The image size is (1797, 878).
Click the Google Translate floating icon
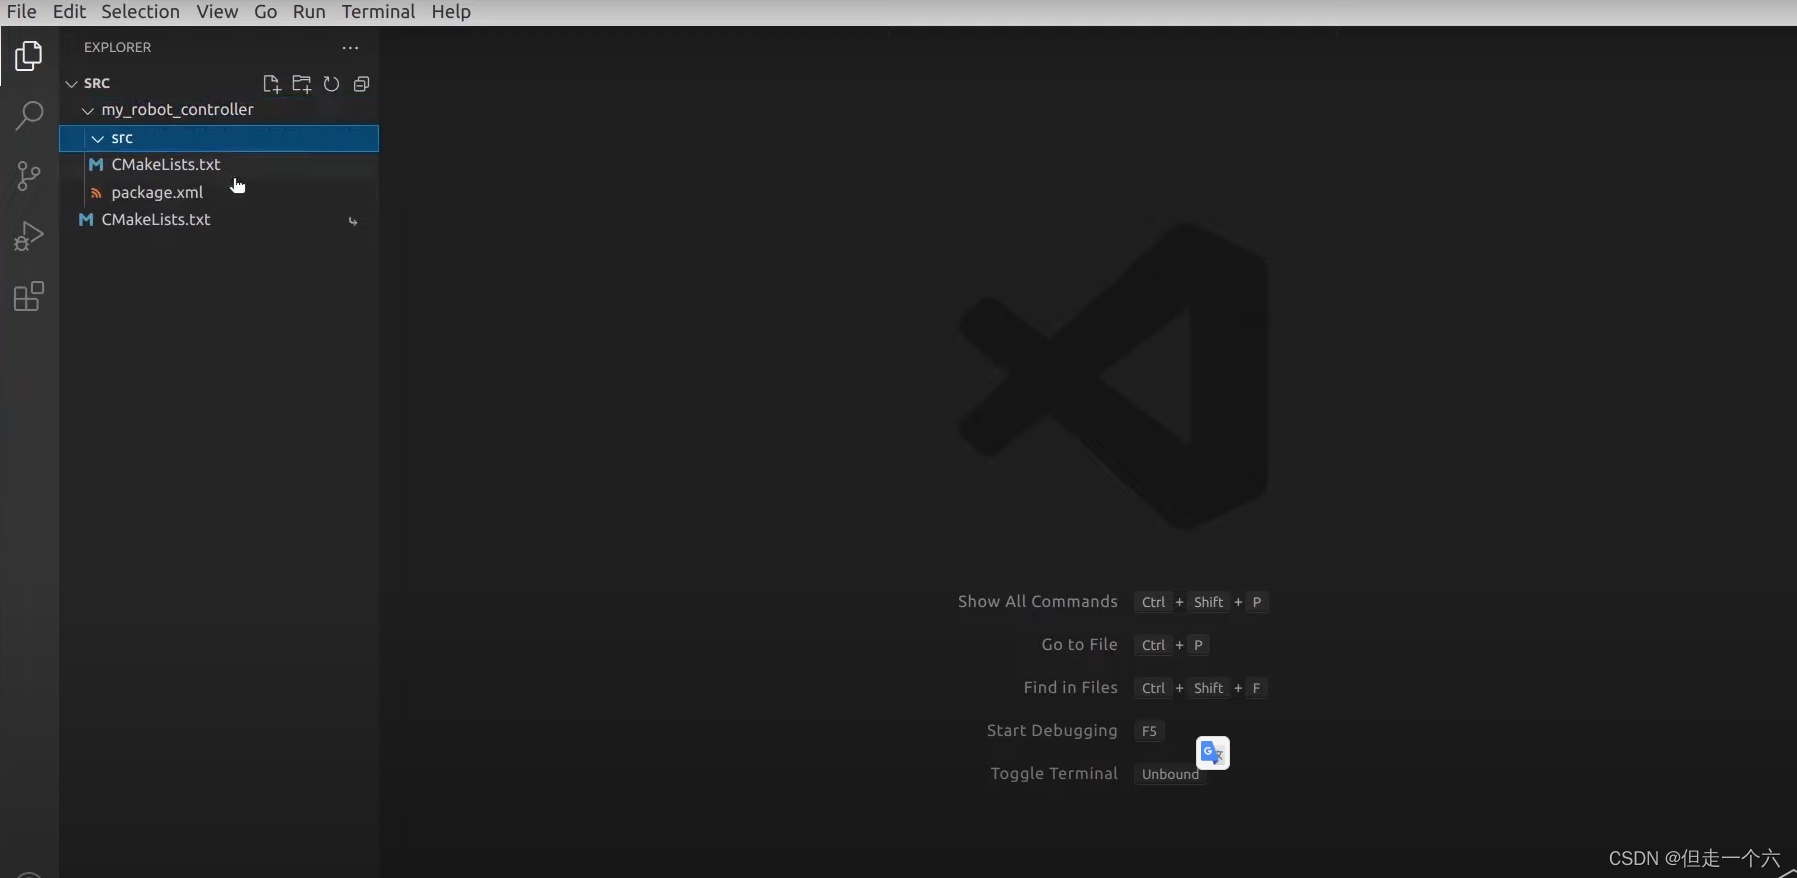point(1213,753)
